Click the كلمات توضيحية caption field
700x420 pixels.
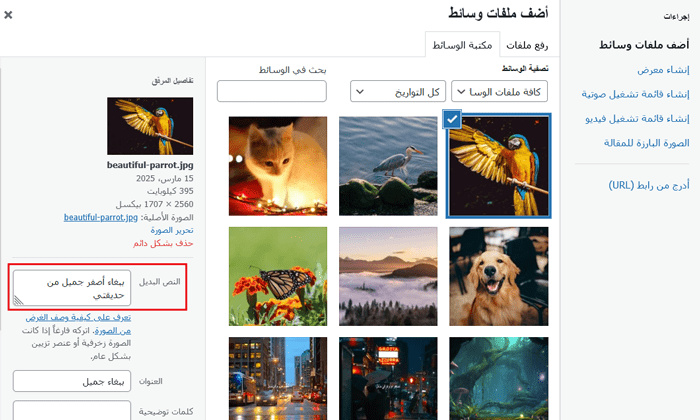[72, 411]
